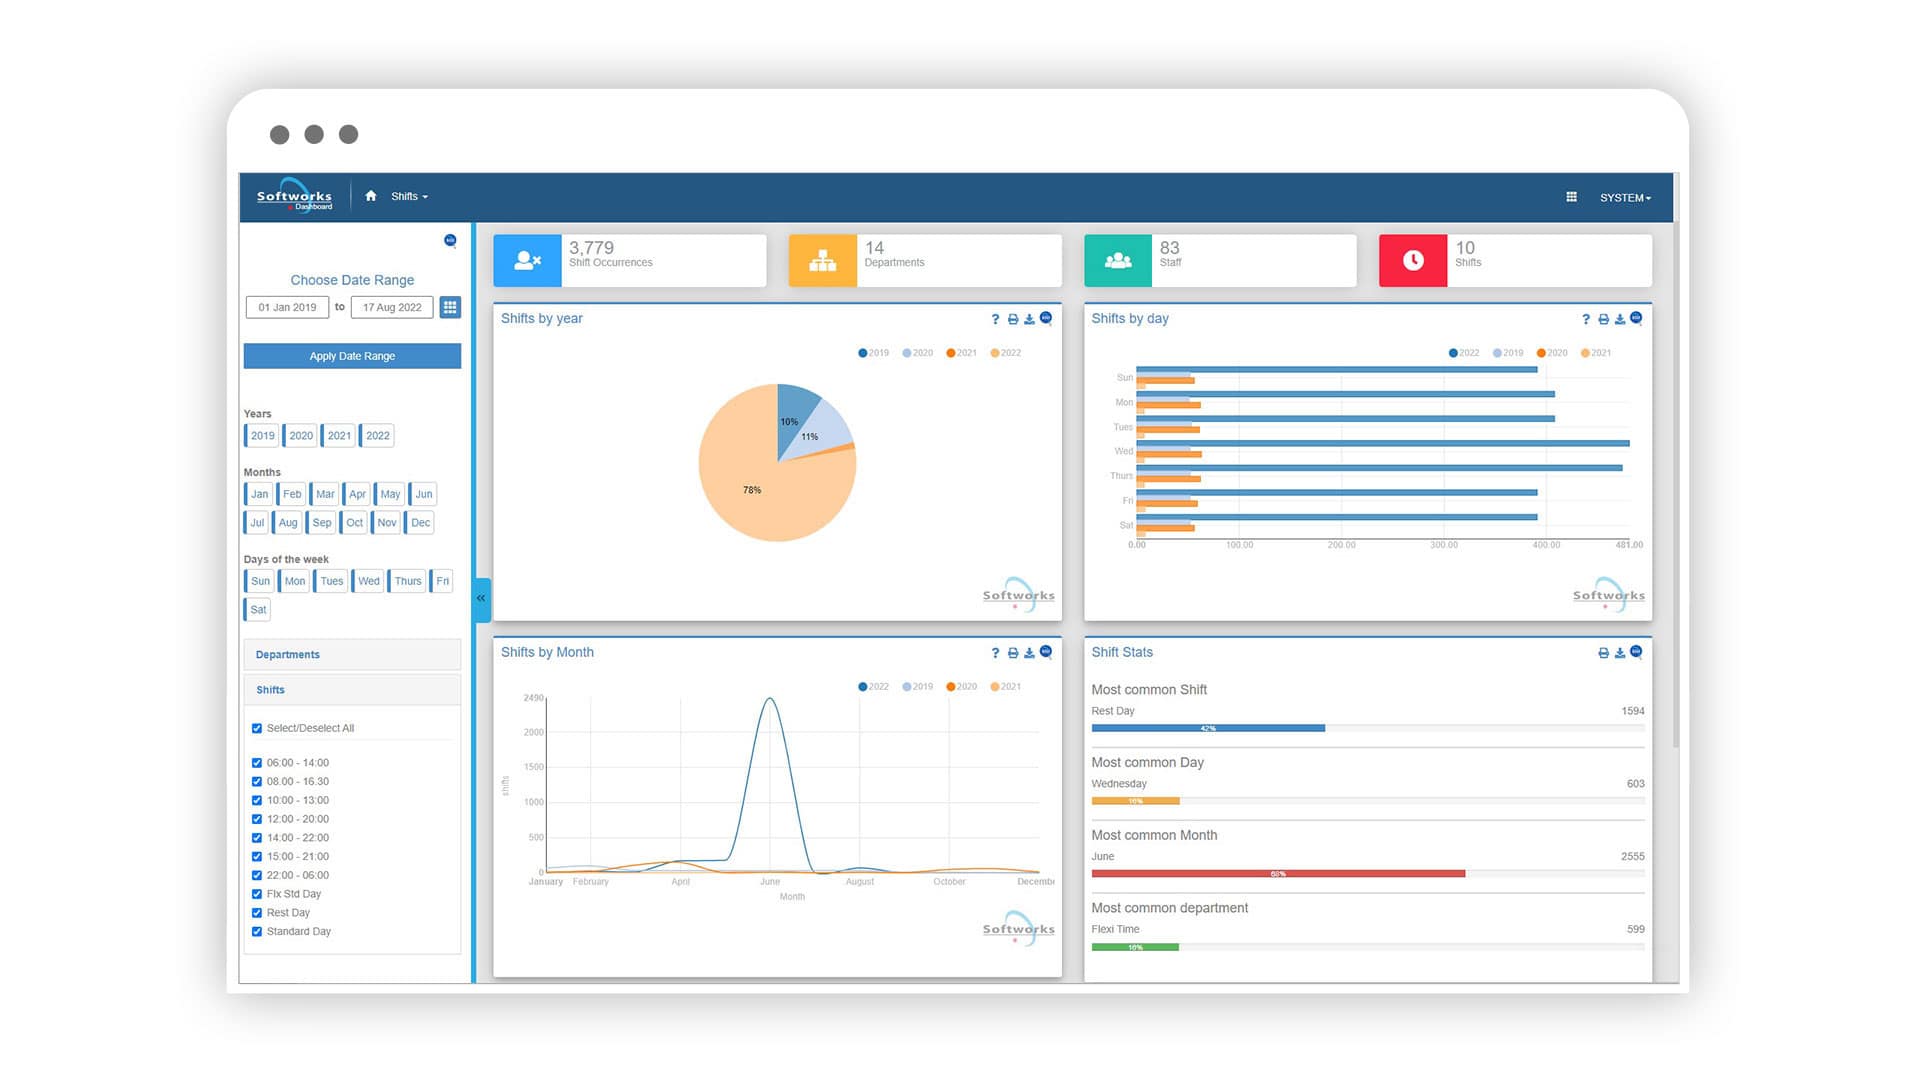Click the Departments org-chart icon tile
Image resolution: width=1920 pixels, height=1080 pixels.
(822, 261)
